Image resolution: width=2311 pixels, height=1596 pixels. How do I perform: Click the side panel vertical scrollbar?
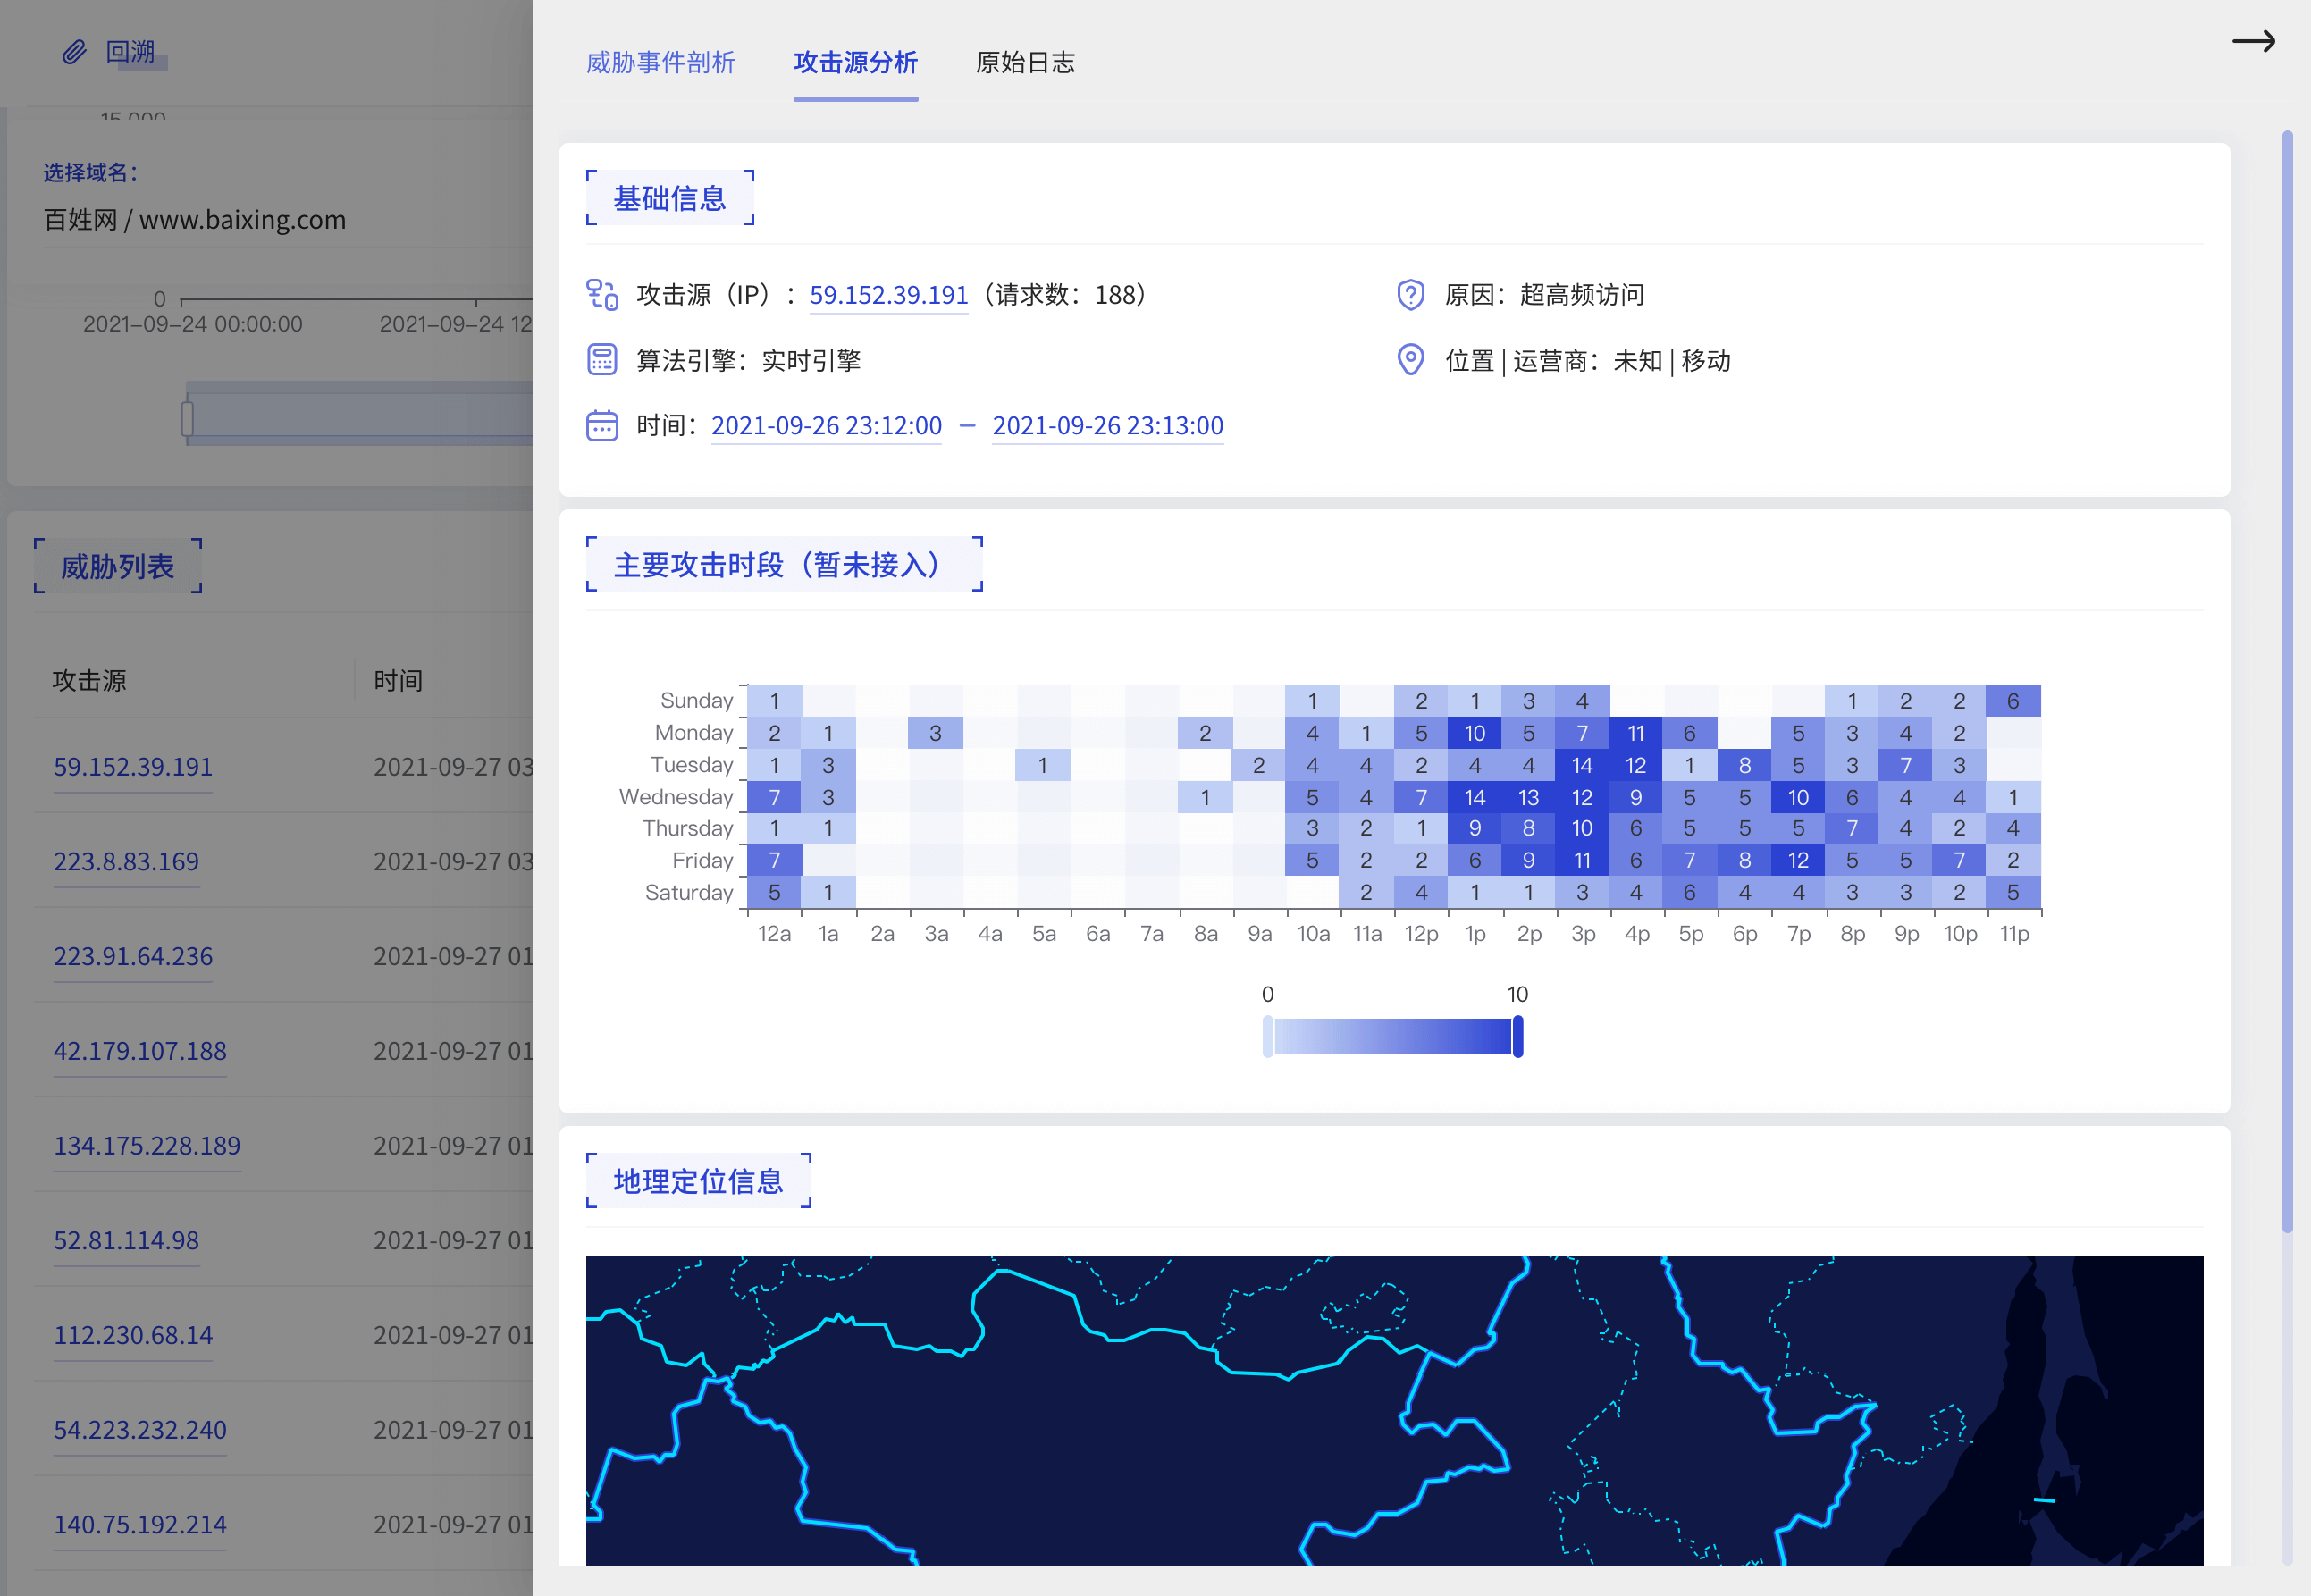[x=2286, y=682]
